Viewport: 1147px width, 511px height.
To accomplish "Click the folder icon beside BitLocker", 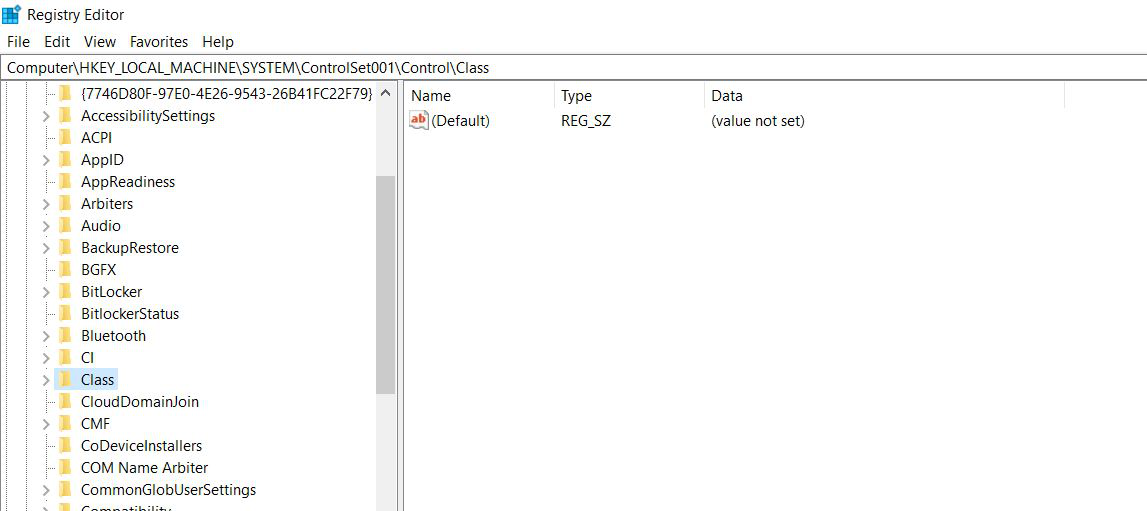I will click(65, 292).
